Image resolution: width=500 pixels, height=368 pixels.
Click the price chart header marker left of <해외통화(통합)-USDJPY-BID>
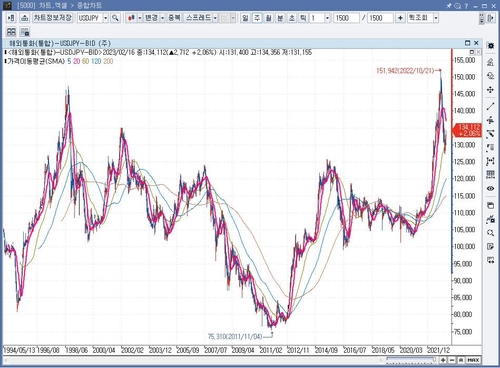tap(5, 52)
